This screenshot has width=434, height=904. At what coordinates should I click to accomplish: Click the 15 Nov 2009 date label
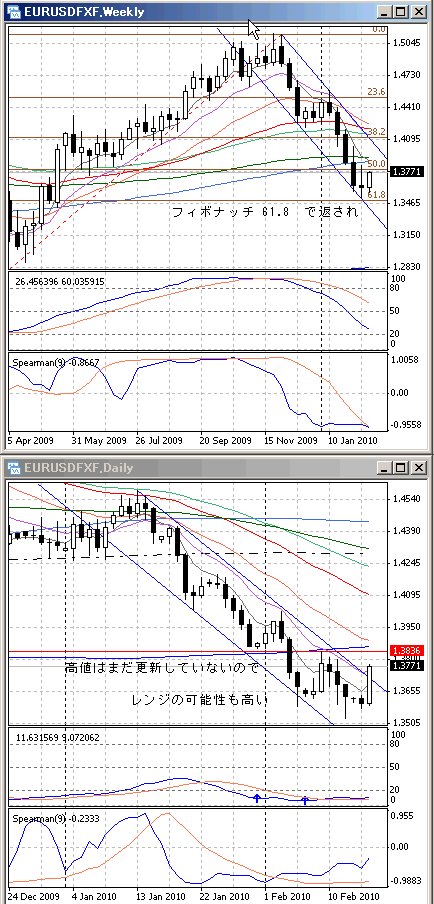[291, 440]
